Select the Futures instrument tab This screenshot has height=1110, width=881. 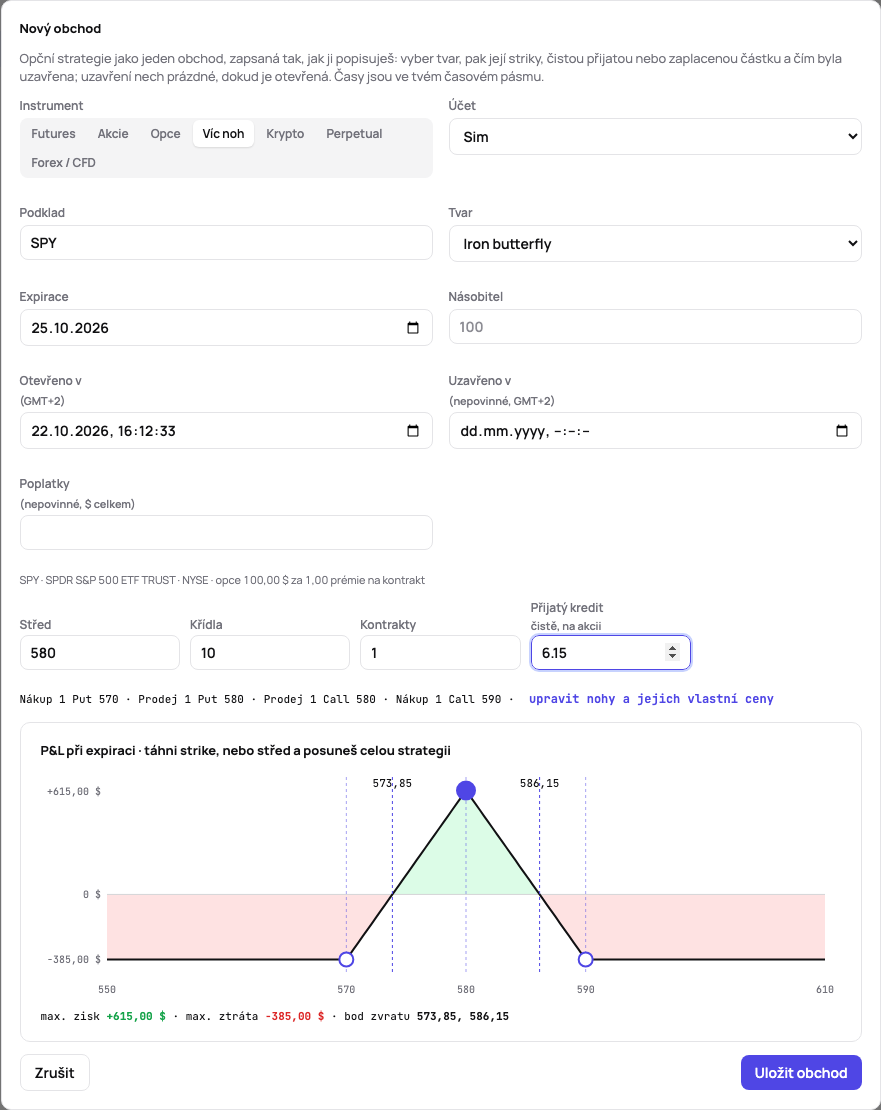53,134
